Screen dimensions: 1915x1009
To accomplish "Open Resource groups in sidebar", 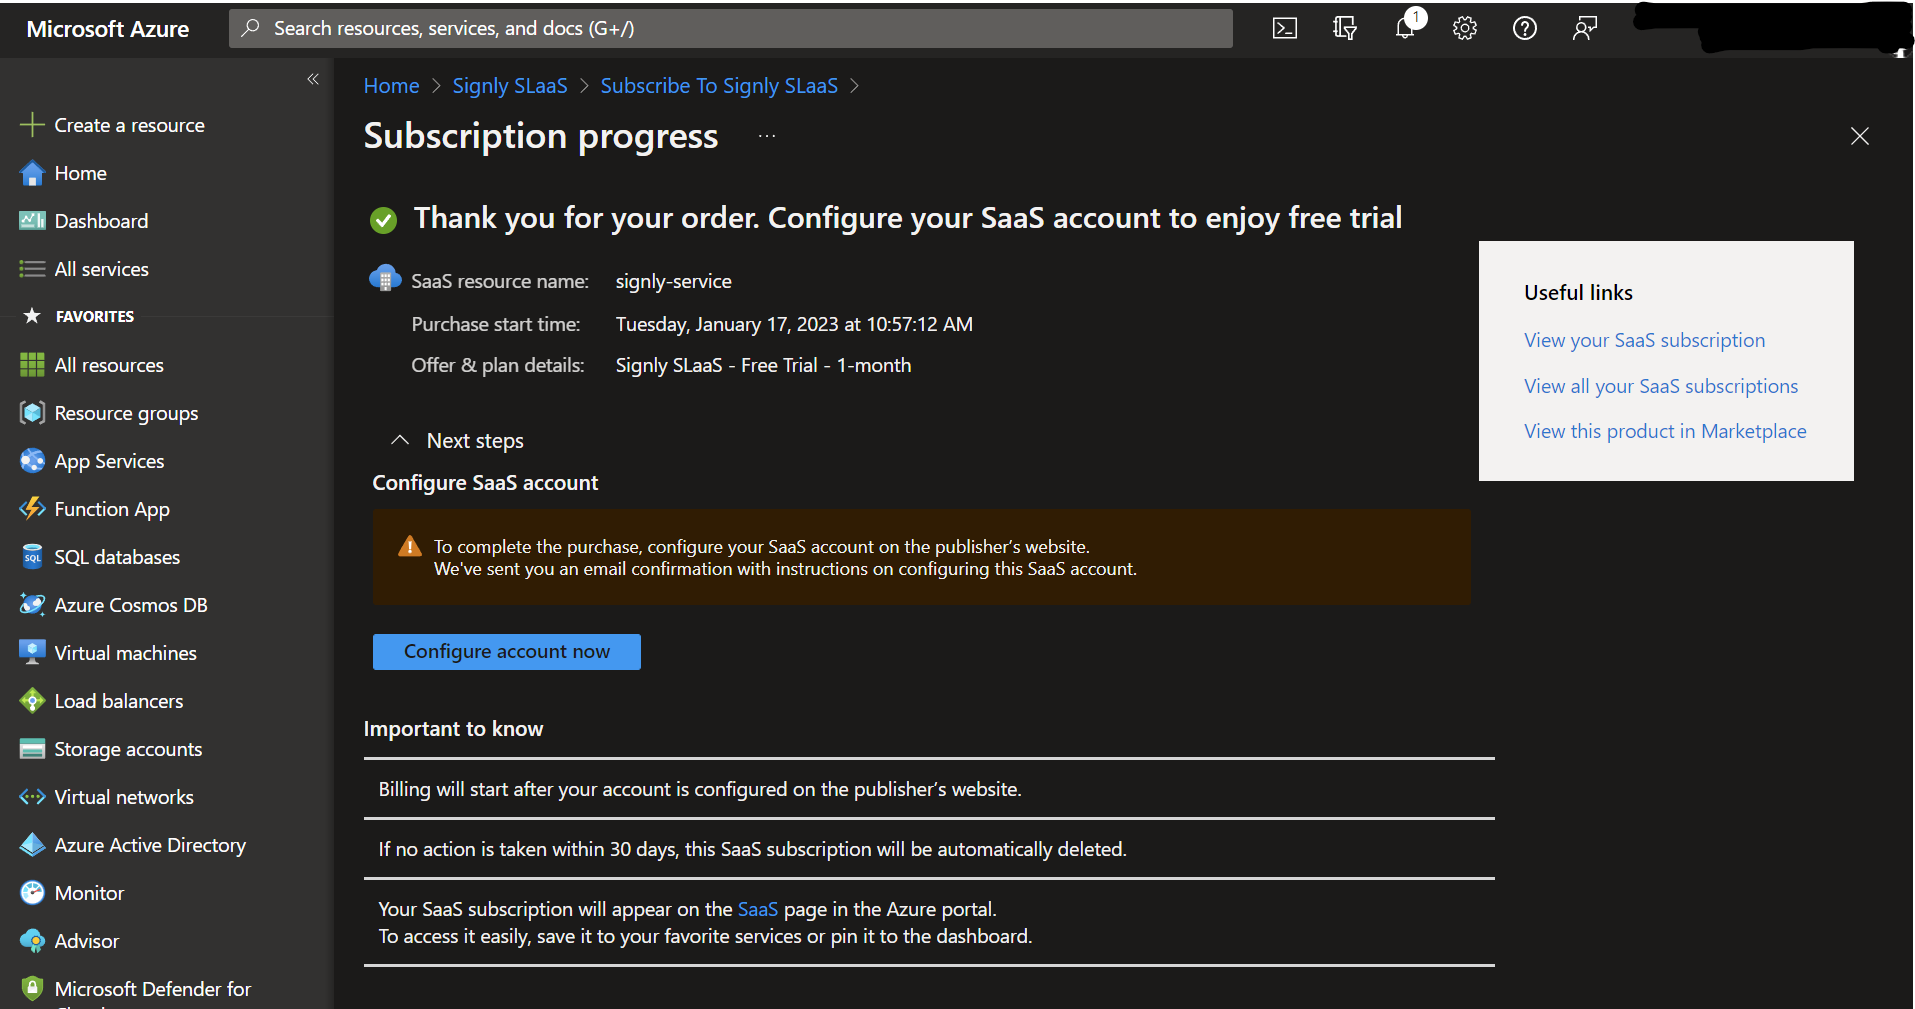I will (126, 413).
